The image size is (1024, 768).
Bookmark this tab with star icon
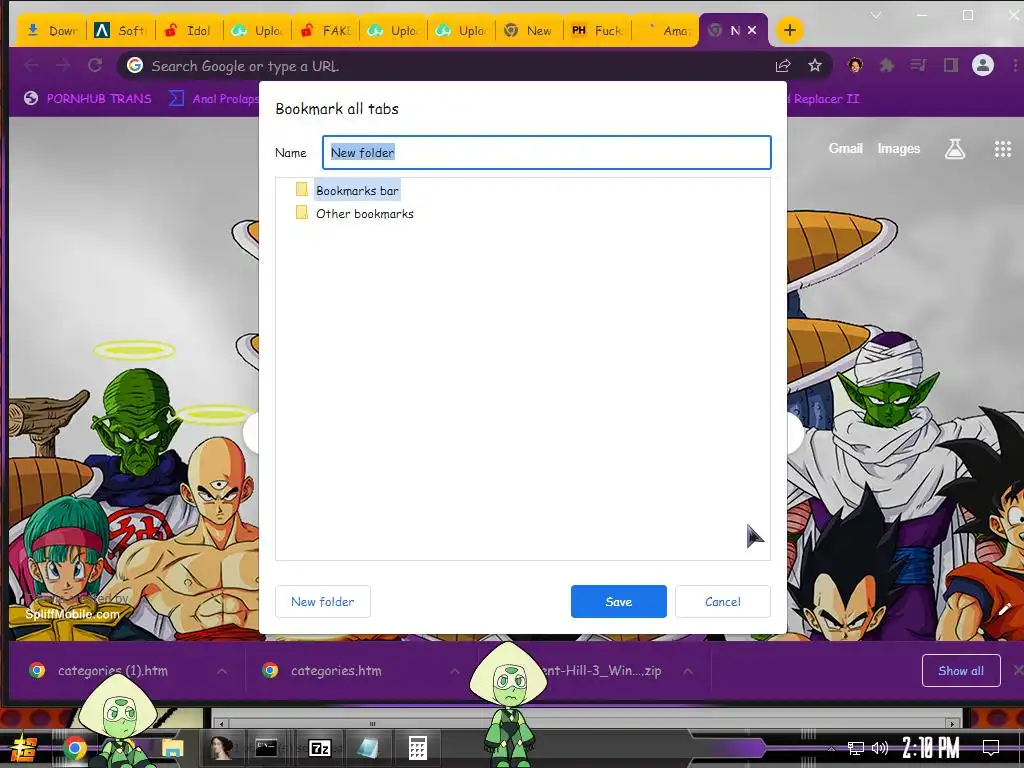815,65
